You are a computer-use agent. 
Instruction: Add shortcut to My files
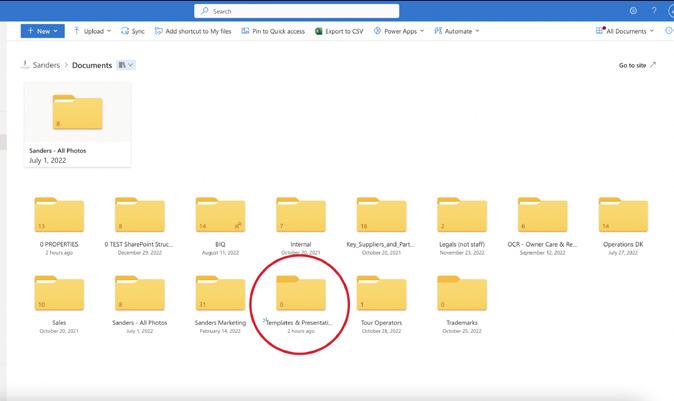tap(193, 31)
